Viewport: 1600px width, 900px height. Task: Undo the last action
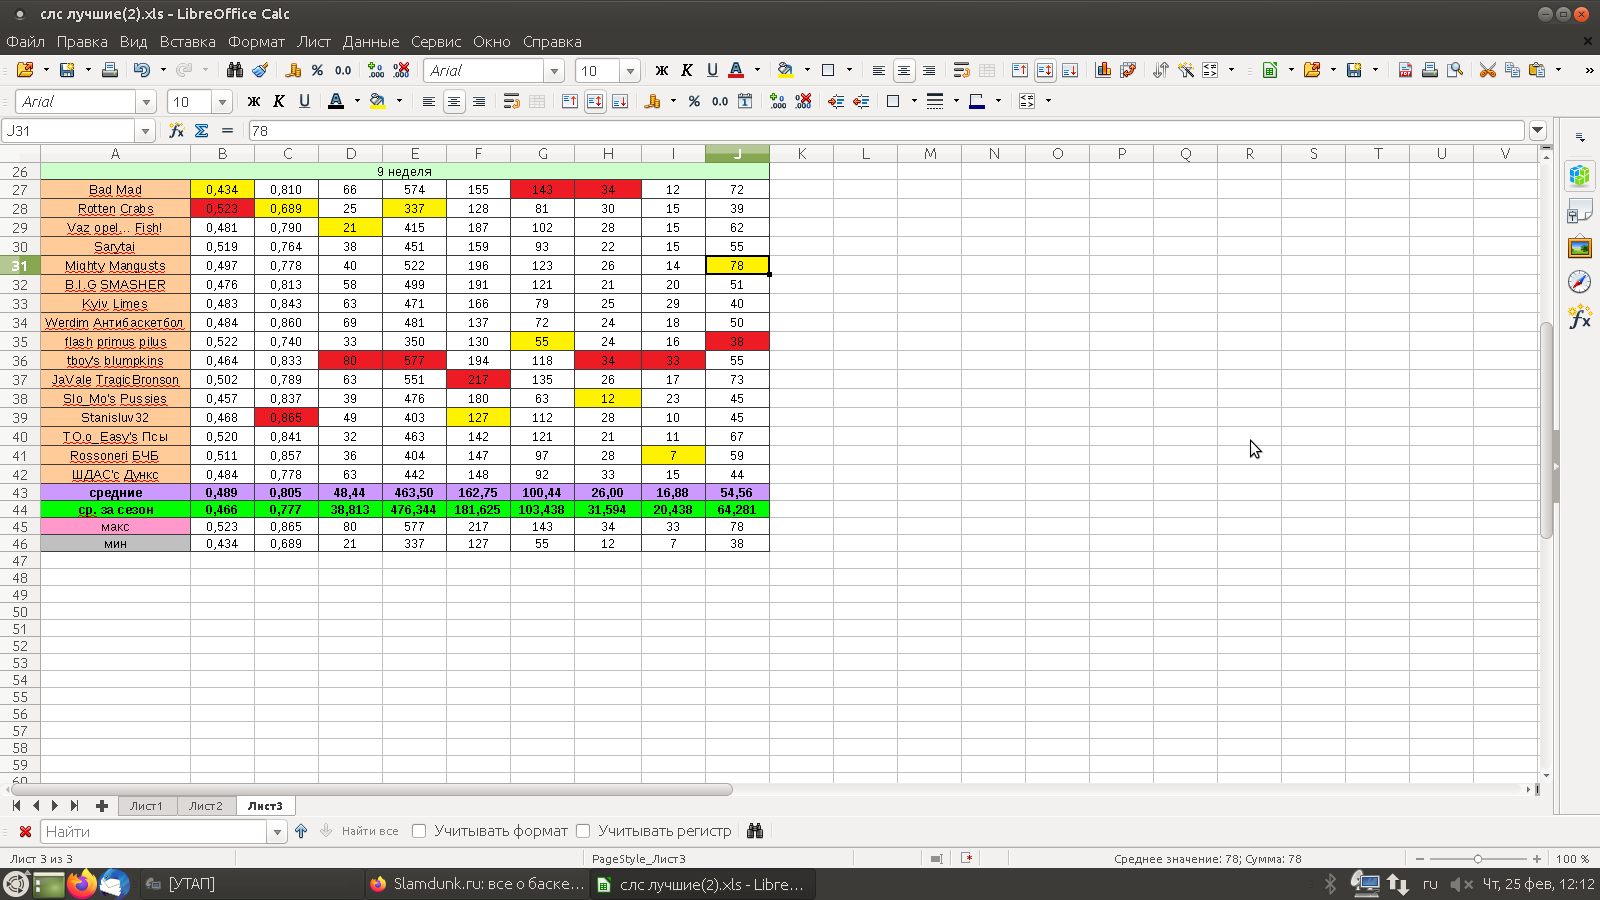141,70
